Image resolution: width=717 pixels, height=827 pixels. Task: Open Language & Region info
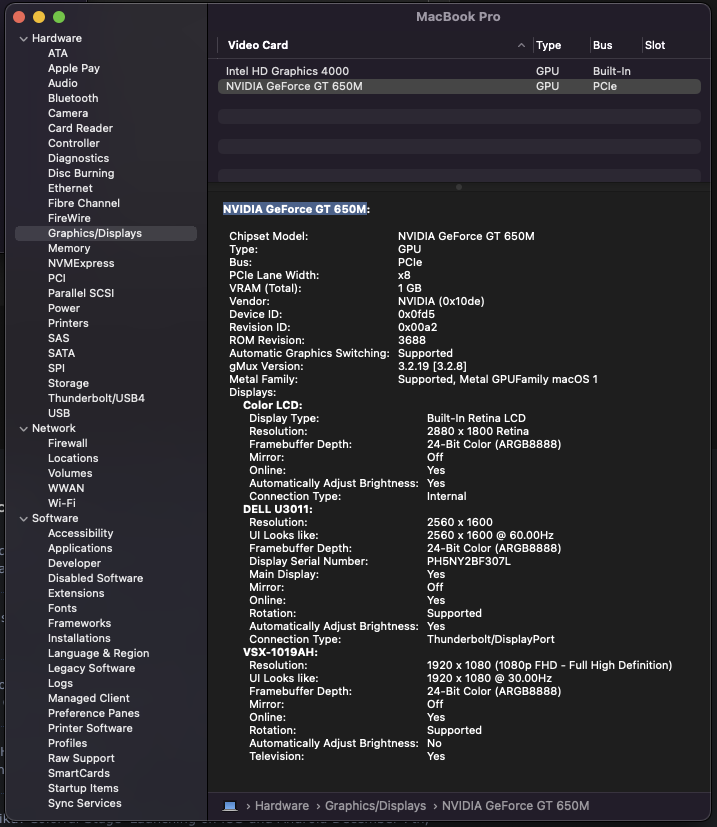pyautogui.click(x=99, y=653)
